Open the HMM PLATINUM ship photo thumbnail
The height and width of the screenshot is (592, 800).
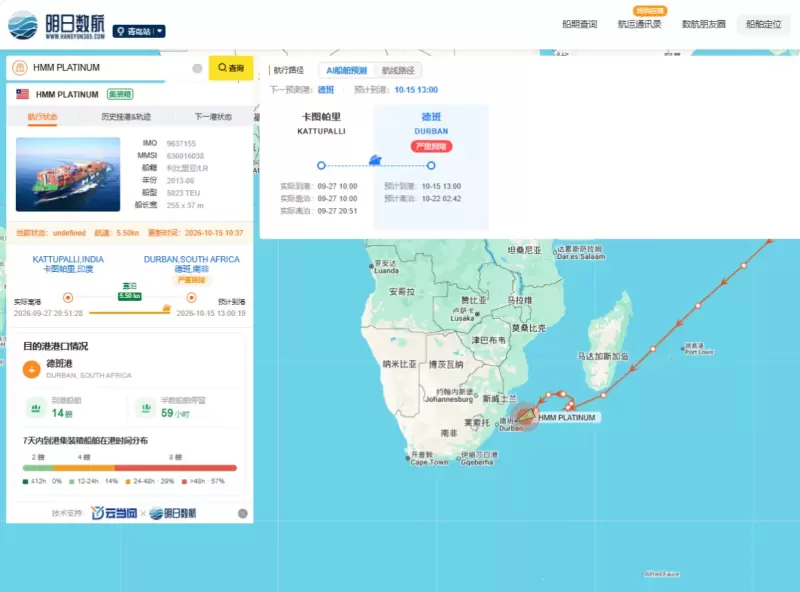click(x=68, y=174)
